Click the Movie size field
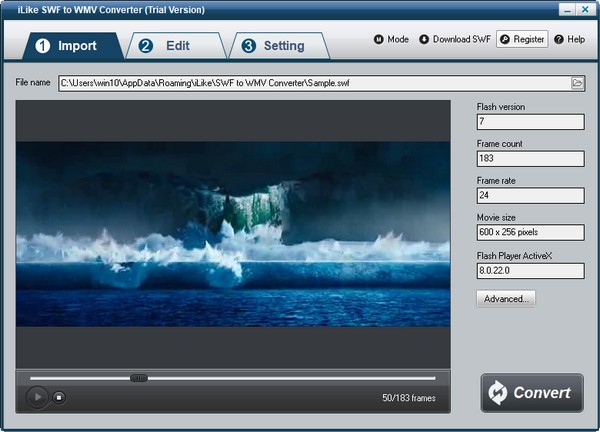 coord(530,233)
